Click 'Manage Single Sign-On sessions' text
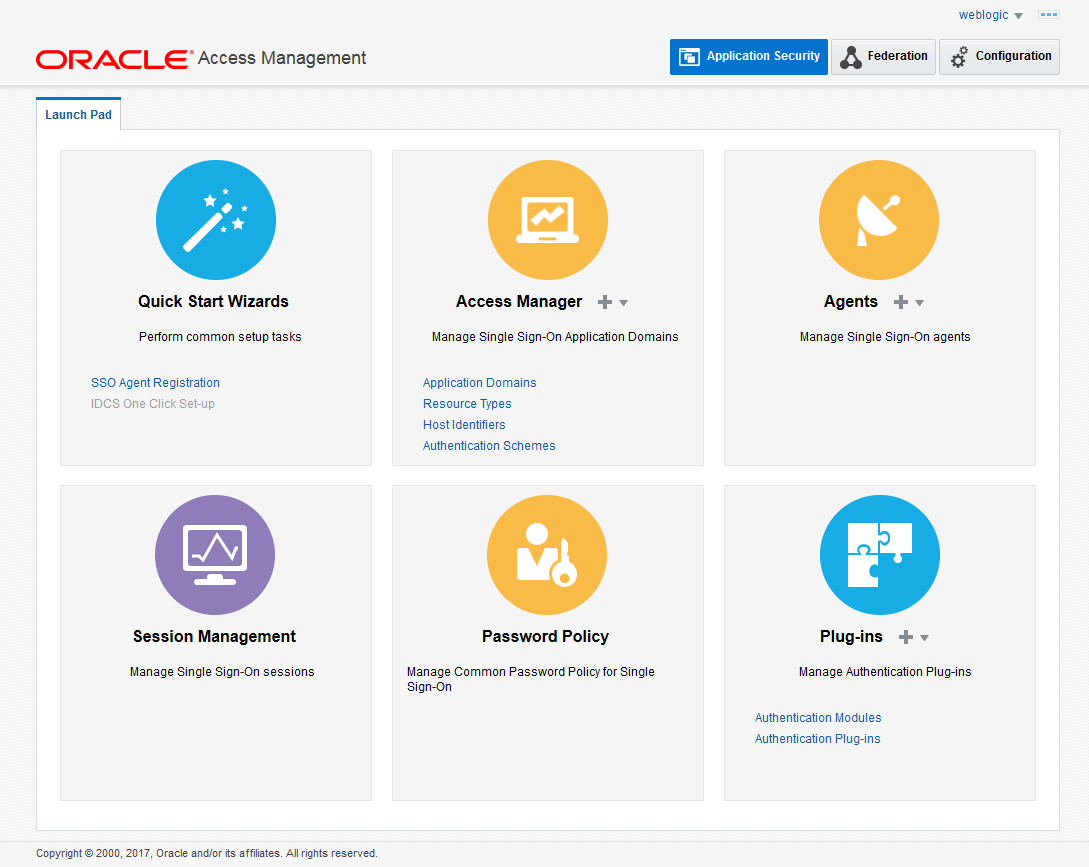The width and height of the screenshot is (1089, 867). [x=222, y=672]
